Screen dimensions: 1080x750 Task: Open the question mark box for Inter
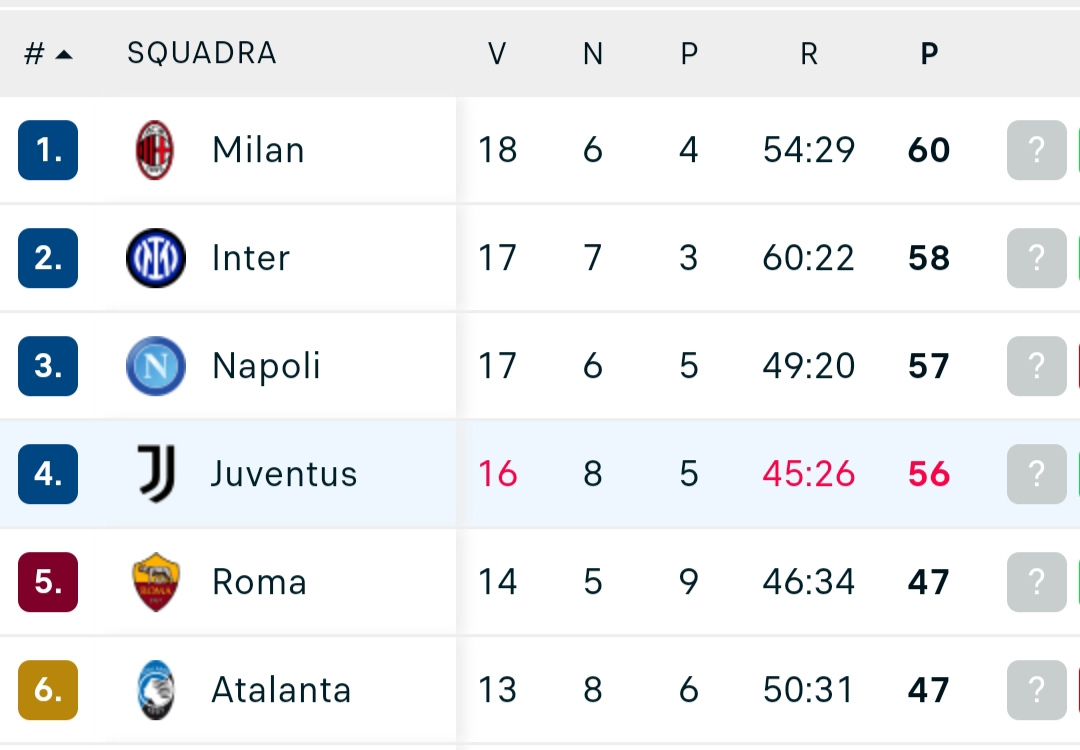1037,258
